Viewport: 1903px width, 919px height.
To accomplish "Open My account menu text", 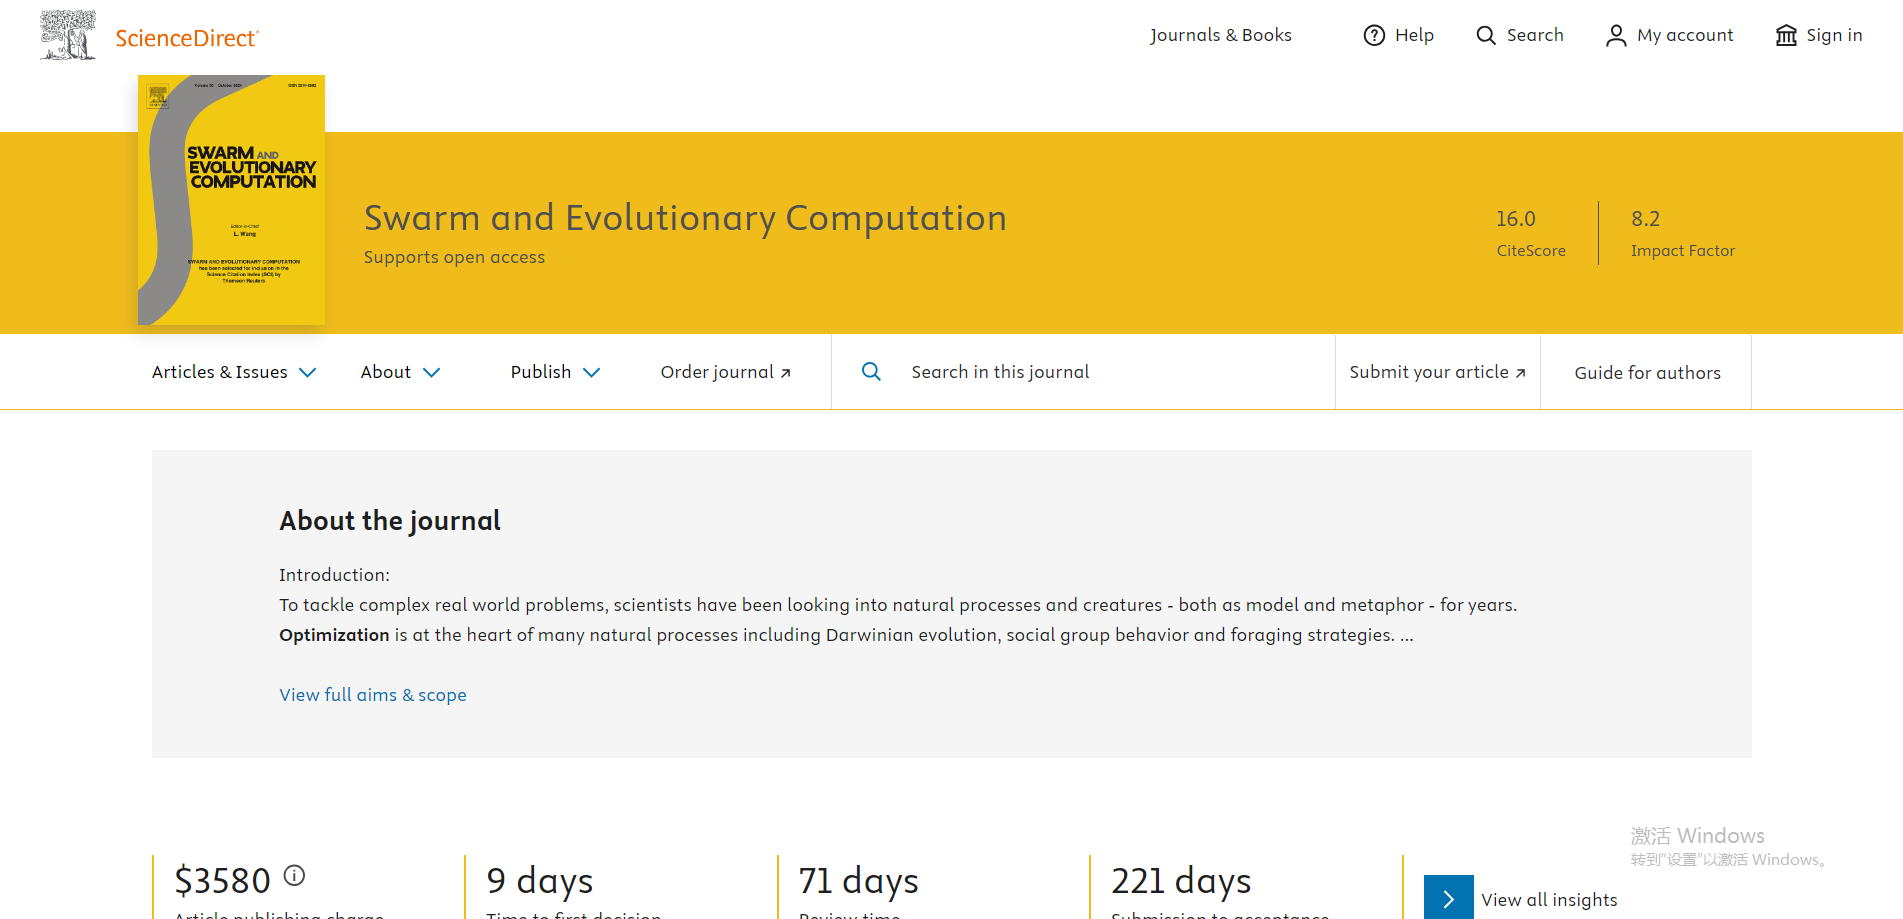I will pos(1685,35).
